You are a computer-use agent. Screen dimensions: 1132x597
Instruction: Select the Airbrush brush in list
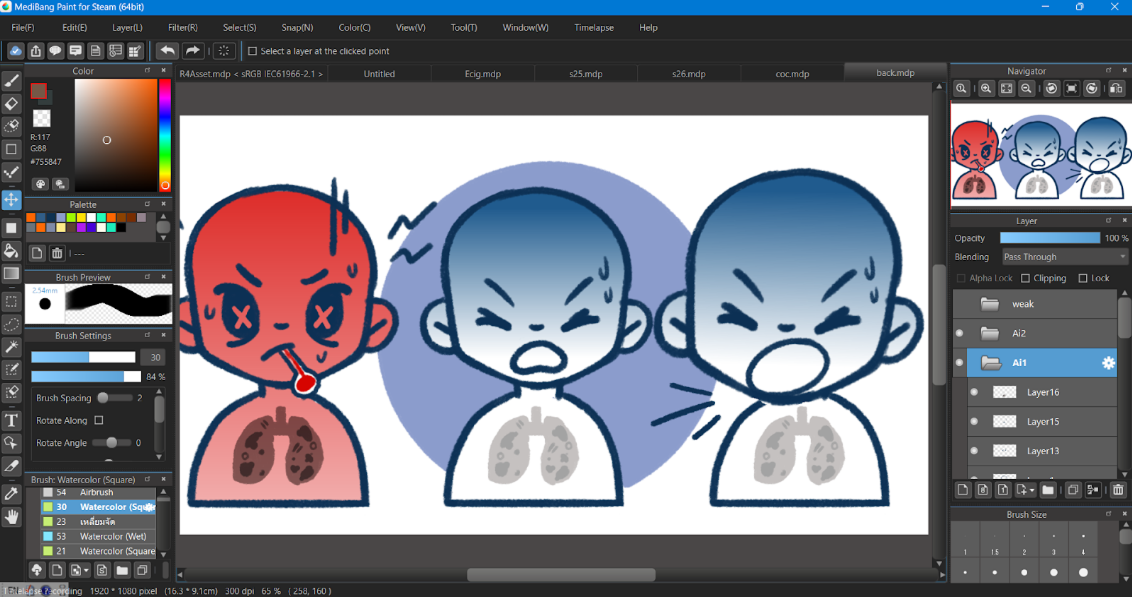point(97,493)
